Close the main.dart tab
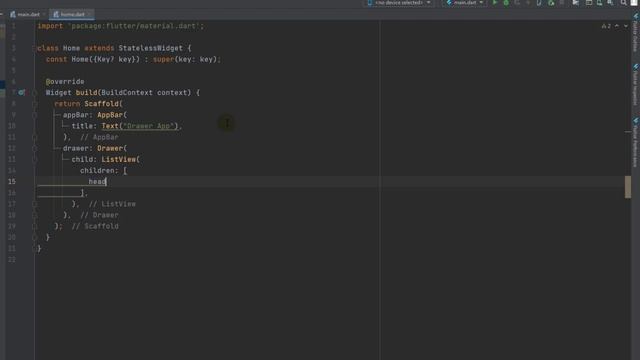The width and height of the screenshot is (640, 360). (44, 14)
